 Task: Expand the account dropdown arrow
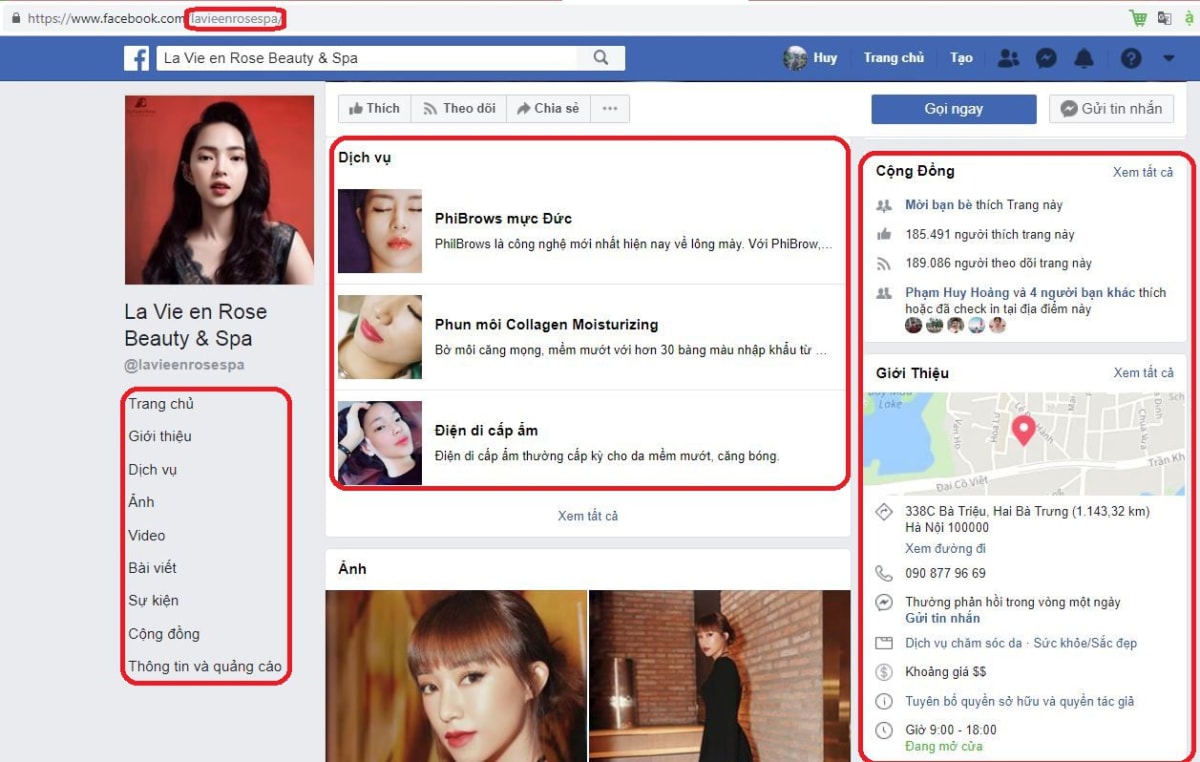(x=1169, y=58)
